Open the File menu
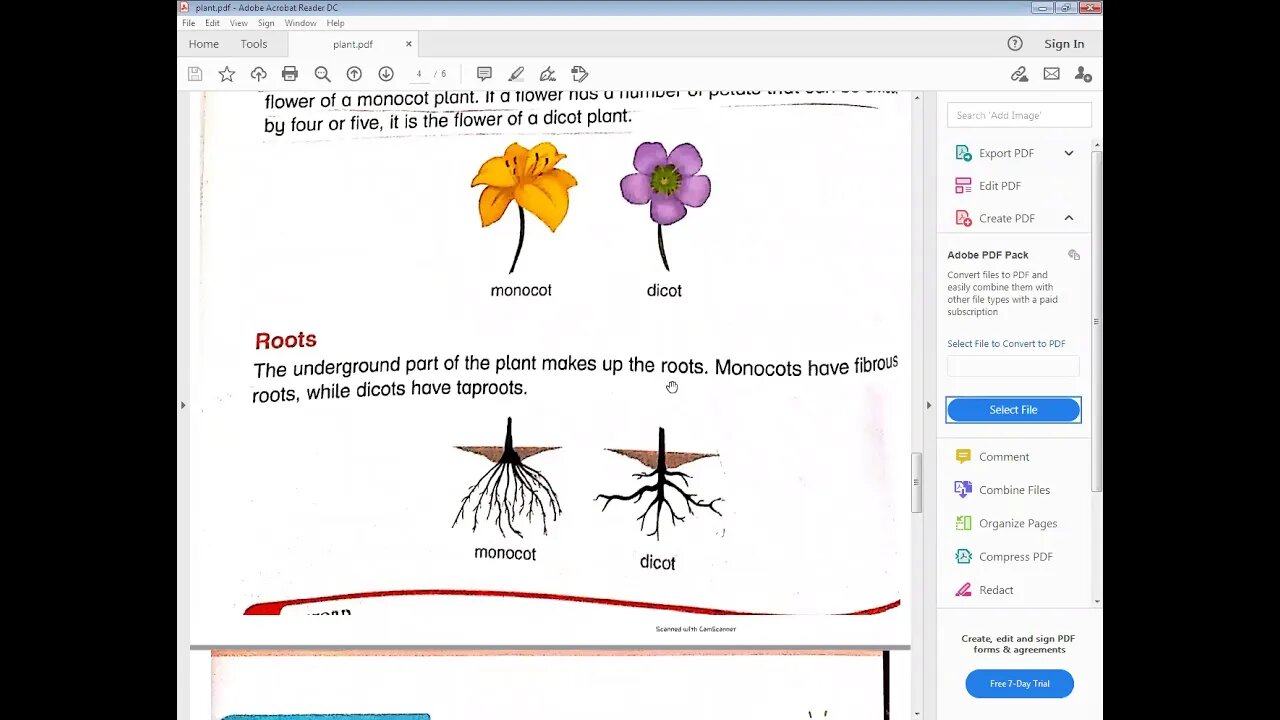Image resolution: width=1280 pixels, height=720 pixels. [188, 23]
